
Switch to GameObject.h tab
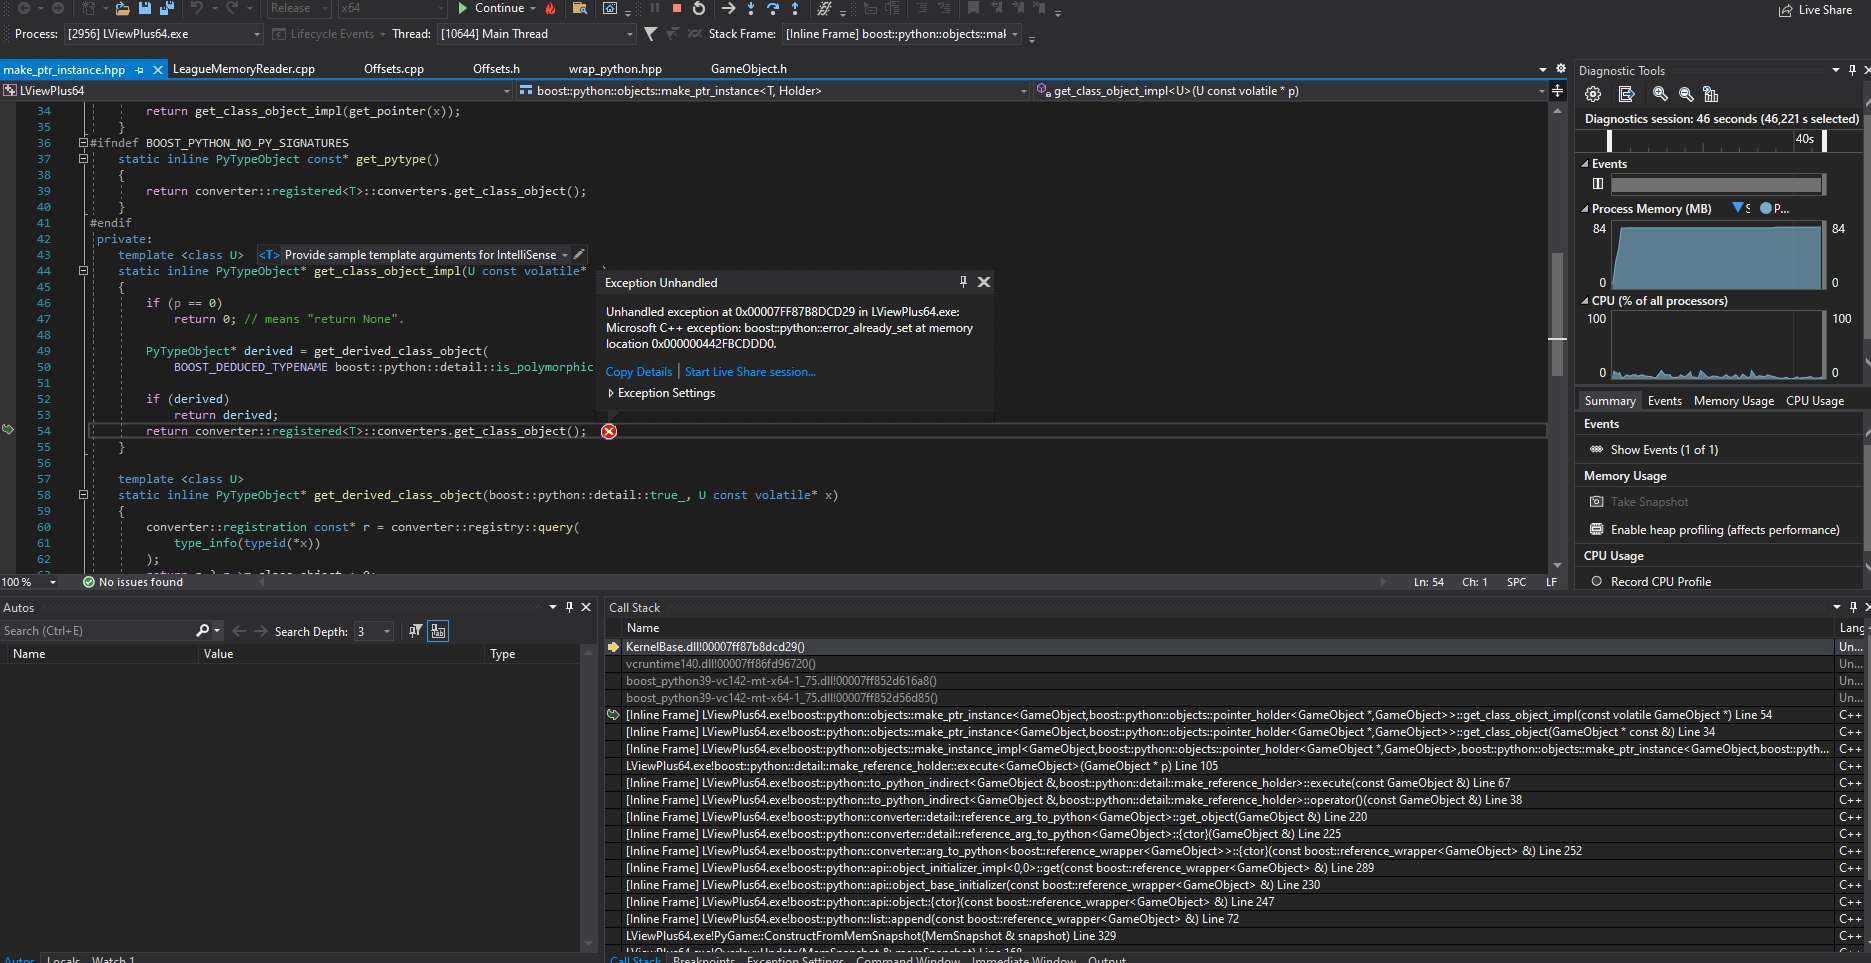[749, 69]
